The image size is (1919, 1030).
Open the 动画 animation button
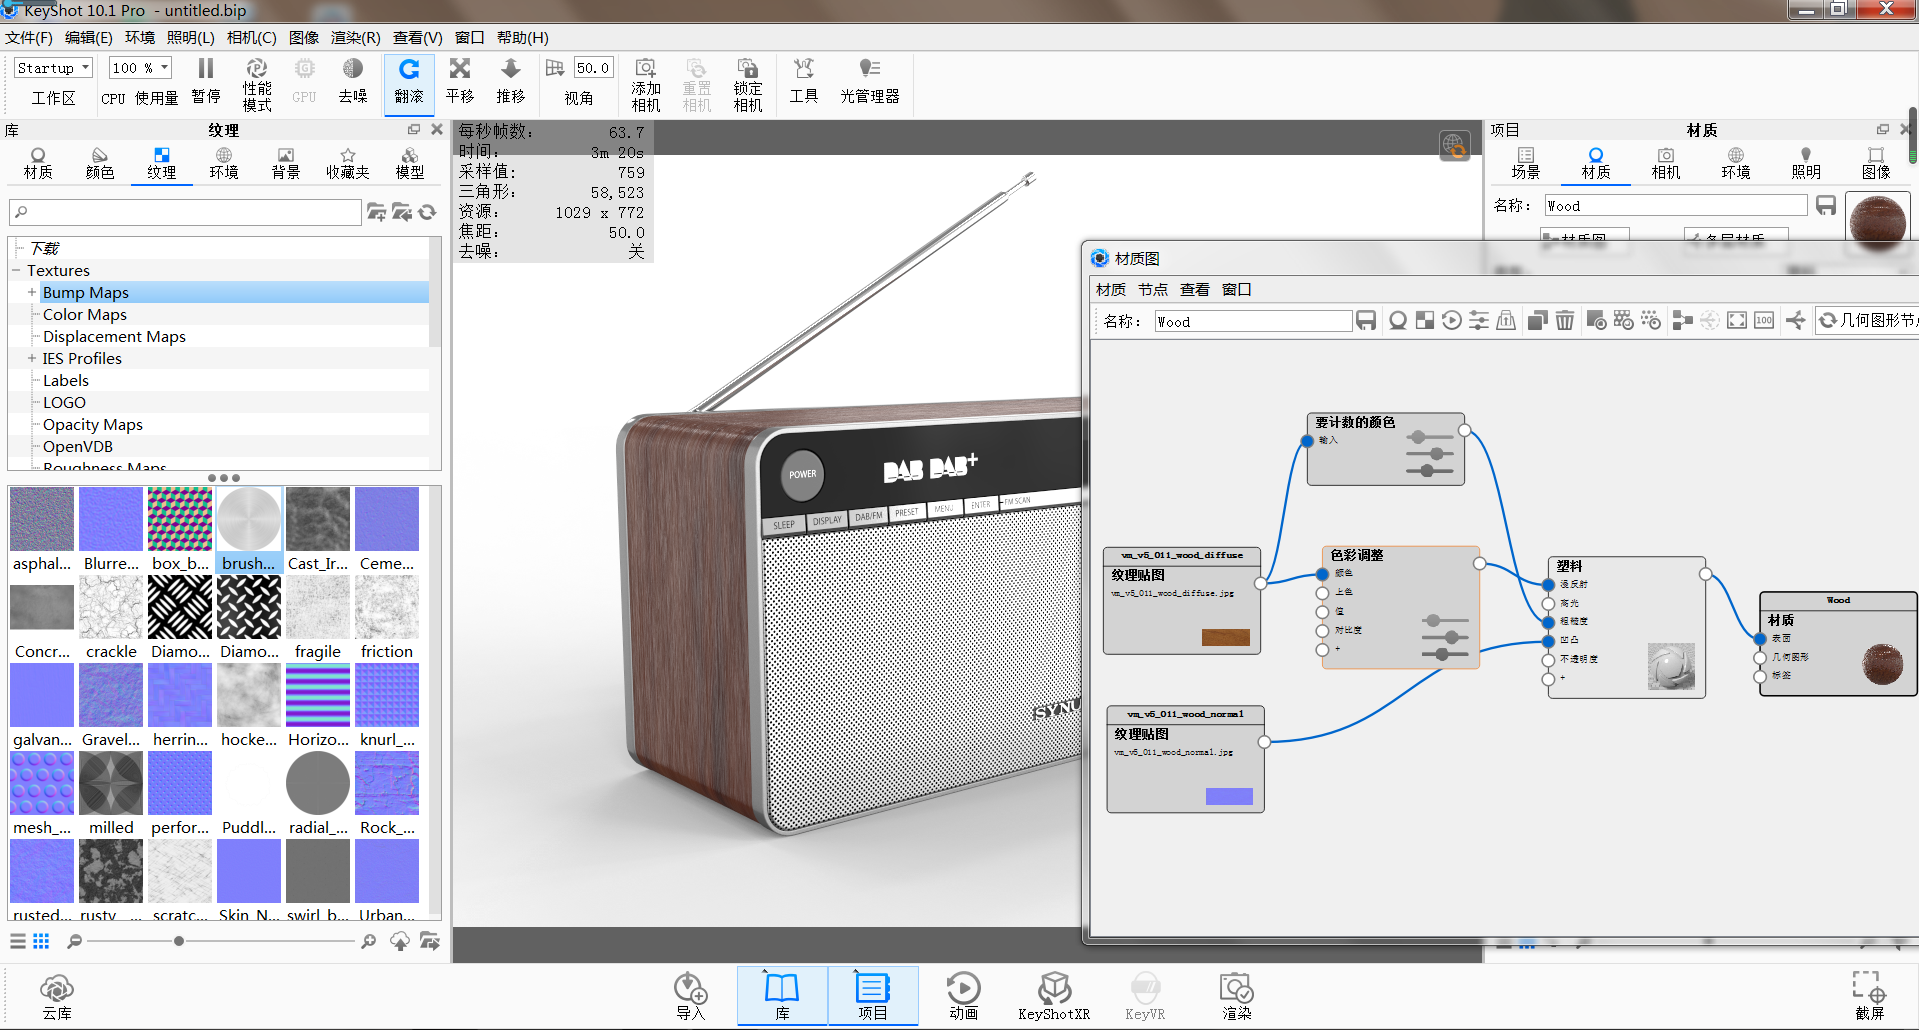click(x=963, y=997)
